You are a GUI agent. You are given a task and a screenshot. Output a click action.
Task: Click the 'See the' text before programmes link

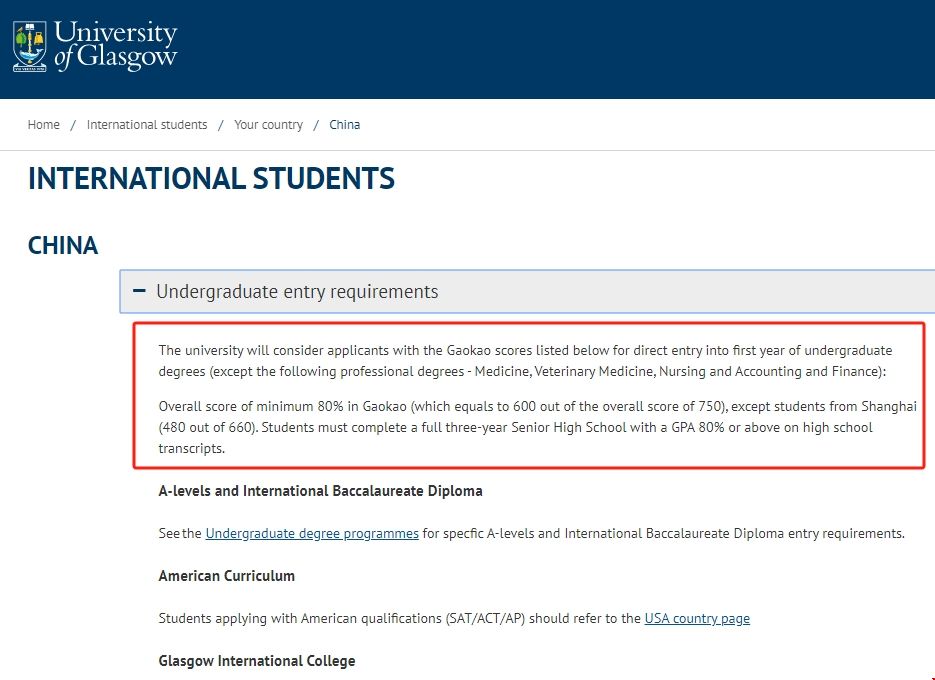(x=180, y=534)
